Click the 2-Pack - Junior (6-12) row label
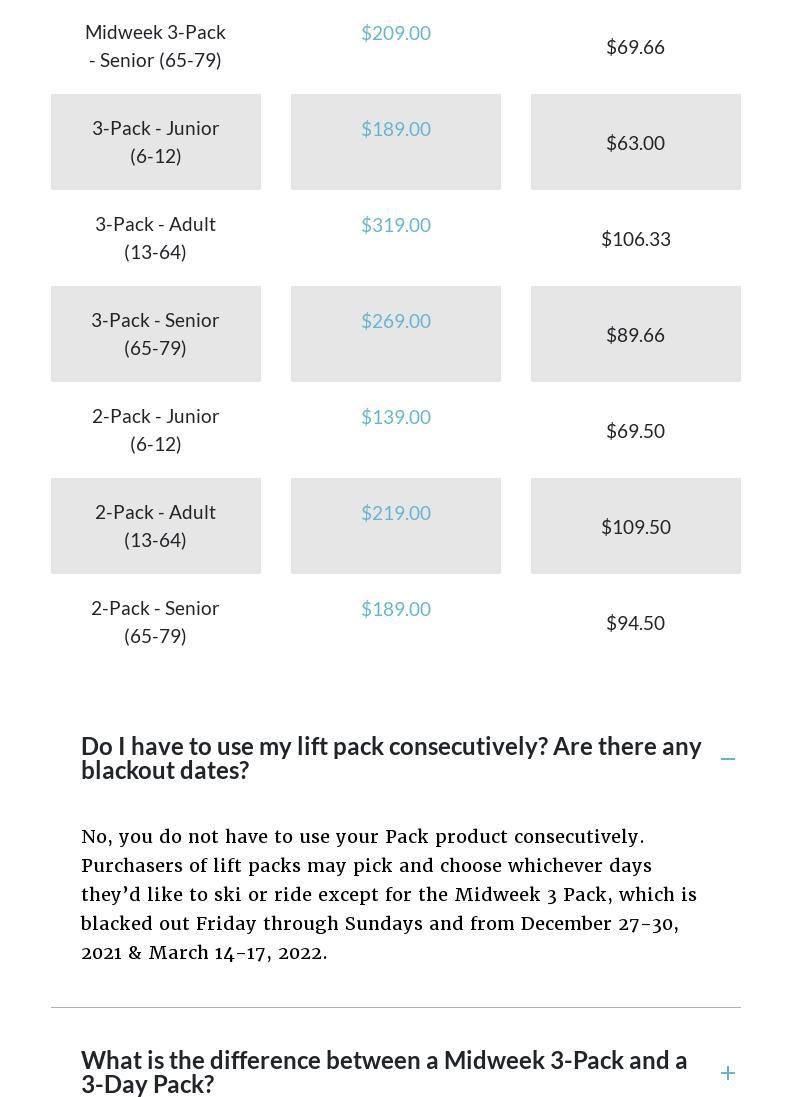 156,430
